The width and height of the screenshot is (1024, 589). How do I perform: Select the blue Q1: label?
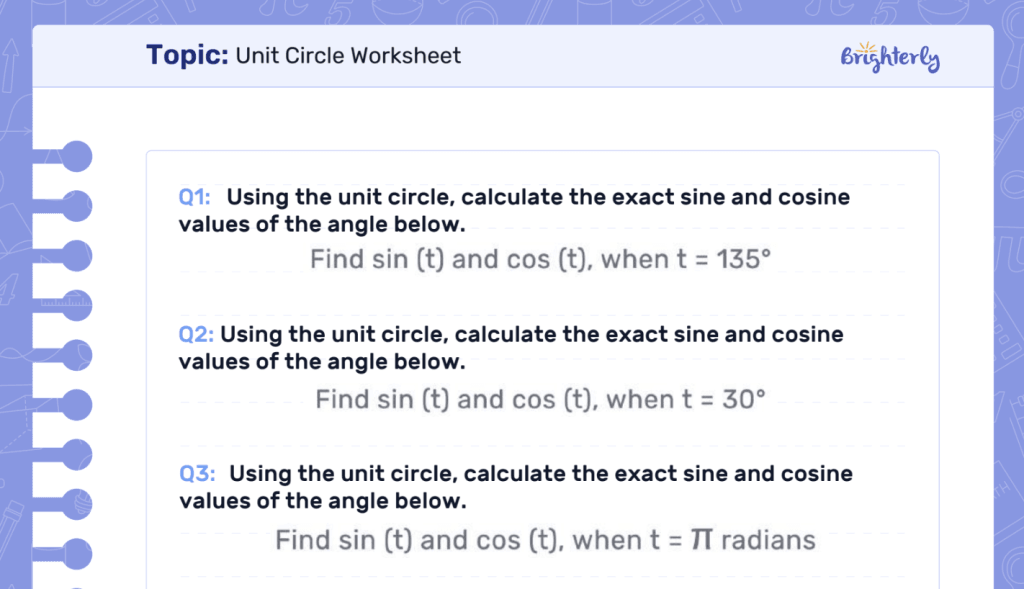click(x=194, y=197)
